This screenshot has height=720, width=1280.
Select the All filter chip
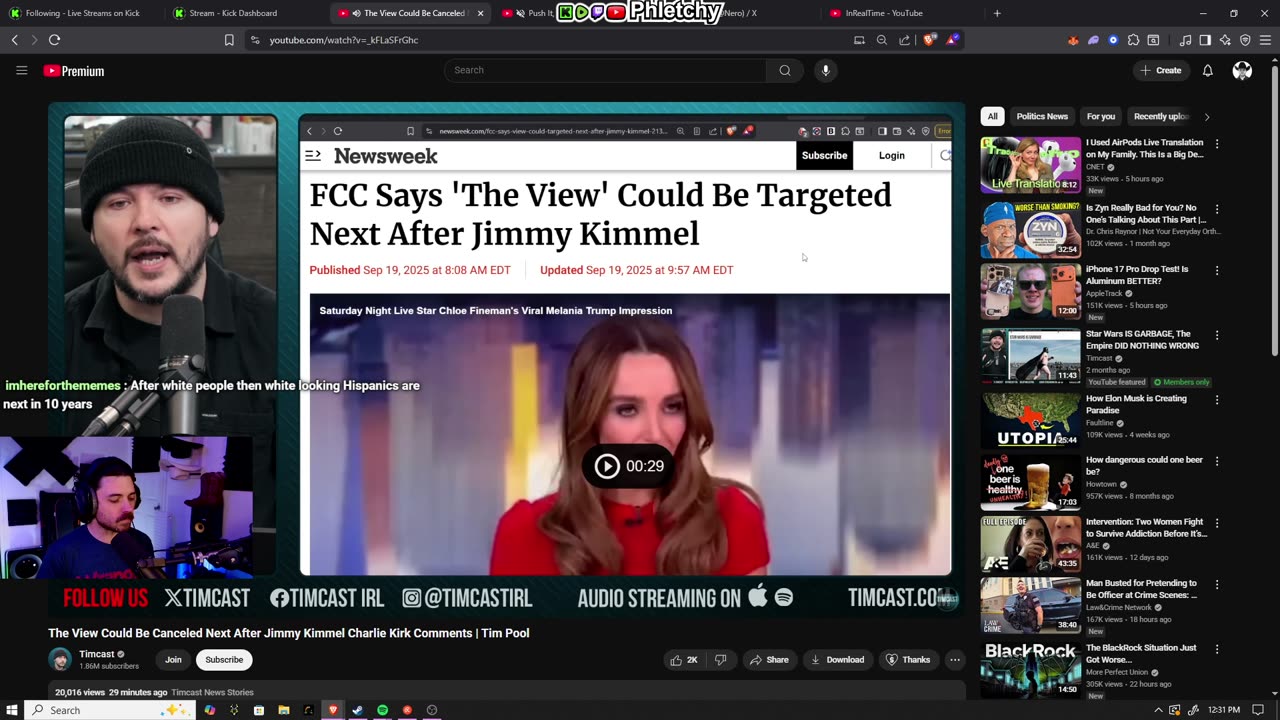click(x=992, y=116)
